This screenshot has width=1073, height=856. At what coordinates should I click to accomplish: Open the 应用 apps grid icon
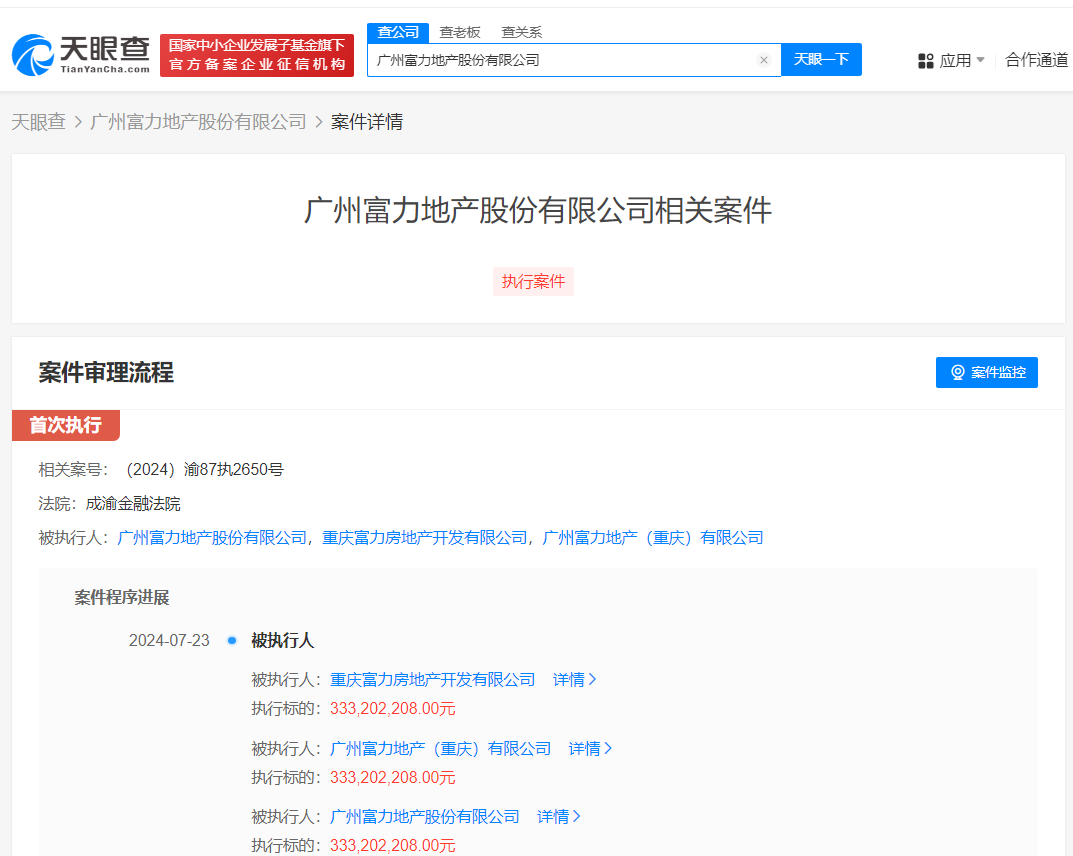924,60
